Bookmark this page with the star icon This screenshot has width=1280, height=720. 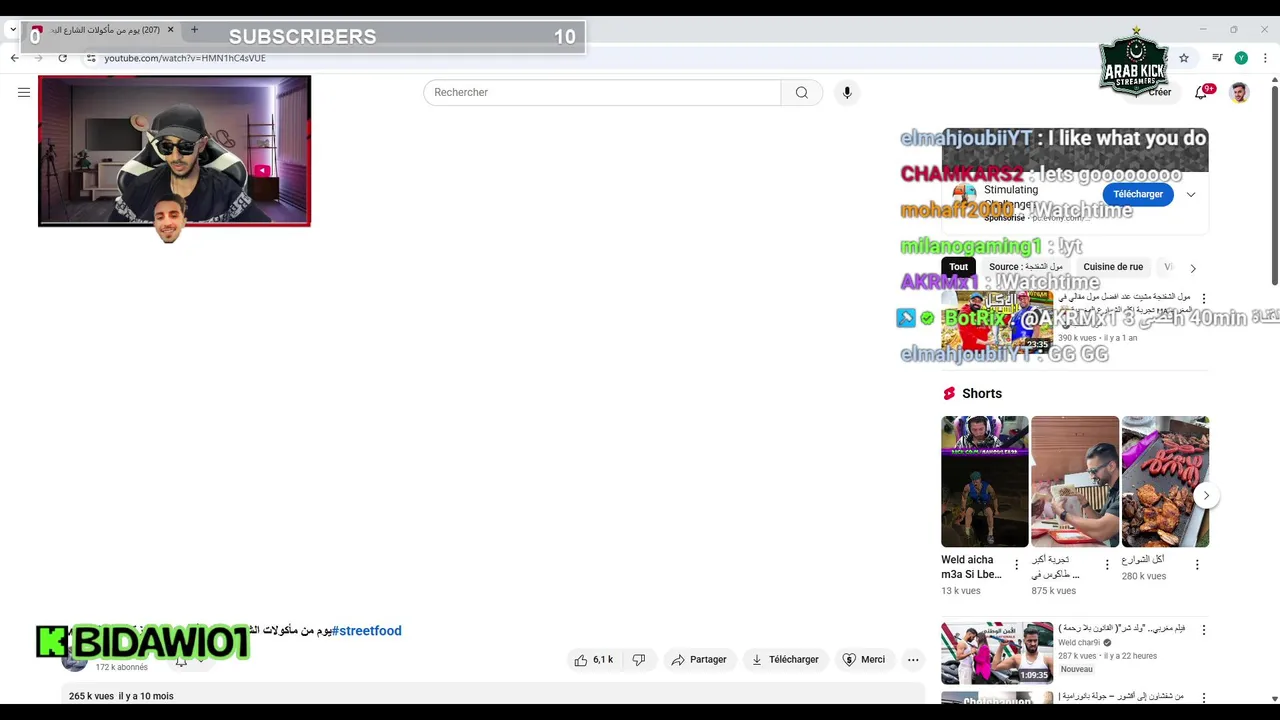click(1184, 58)
